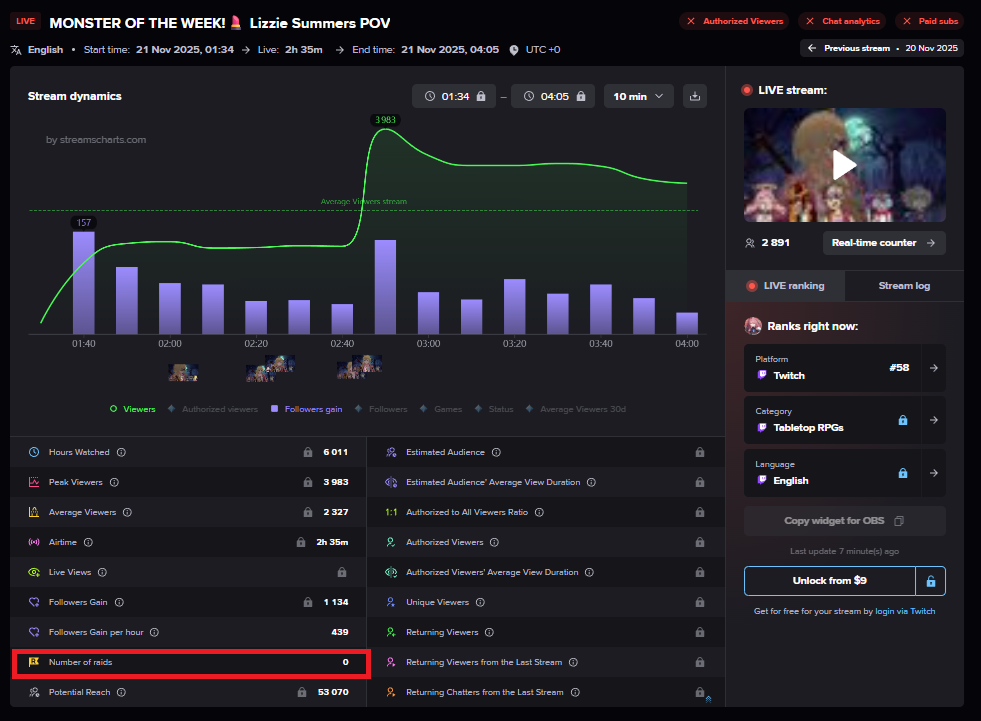Screen dimensions: 981x721
Task: Click info icon next to Estimated Audience
Action: 496,452
